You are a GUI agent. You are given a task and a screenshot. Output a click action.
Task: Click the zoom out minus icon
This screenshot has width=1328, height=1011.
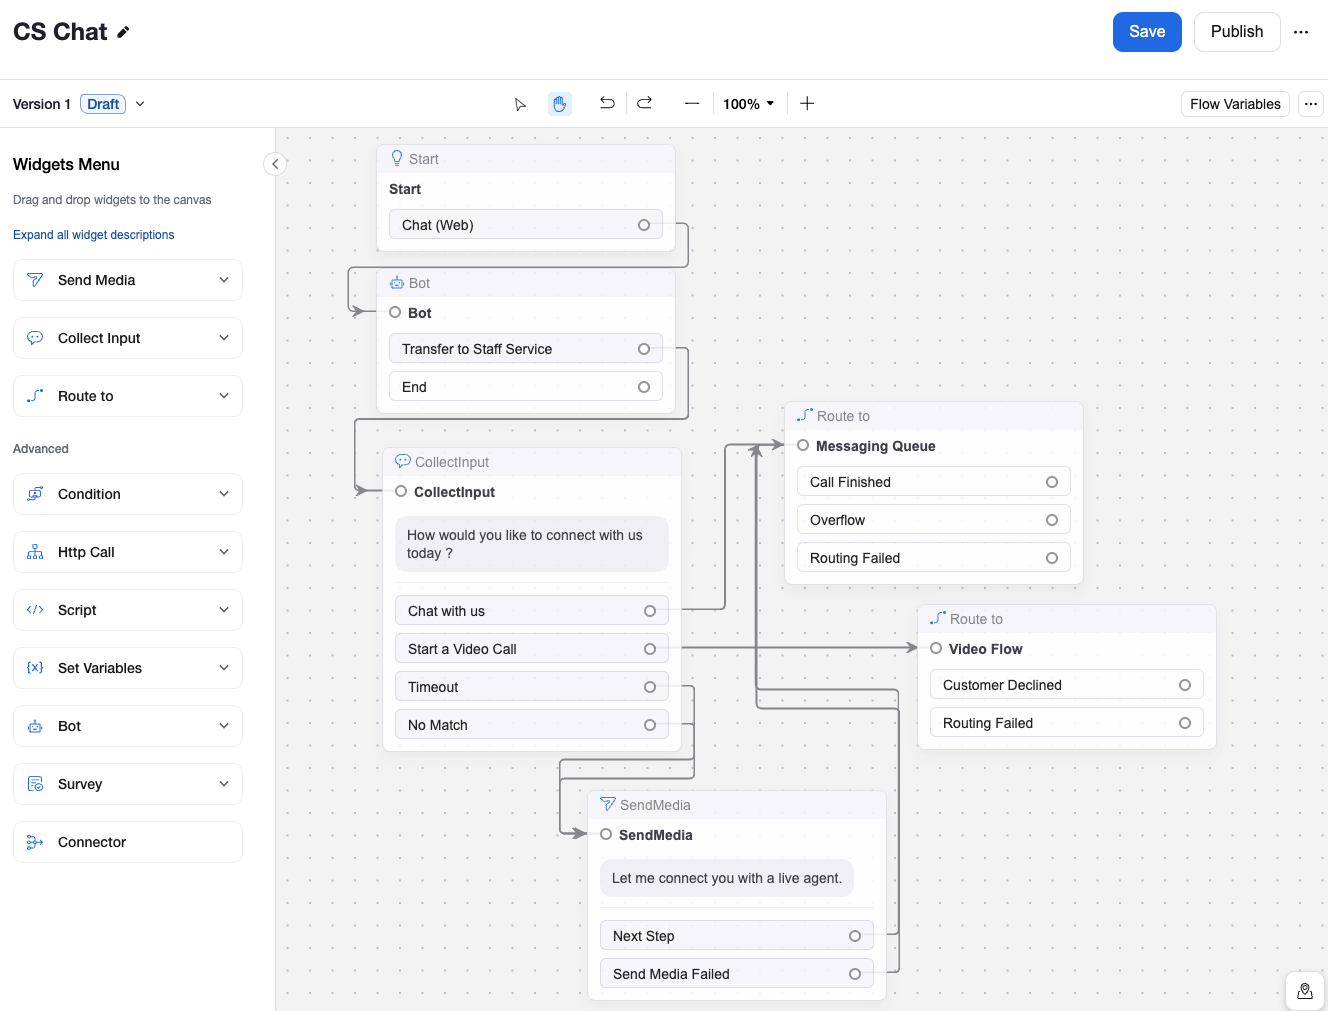point(691,103)
